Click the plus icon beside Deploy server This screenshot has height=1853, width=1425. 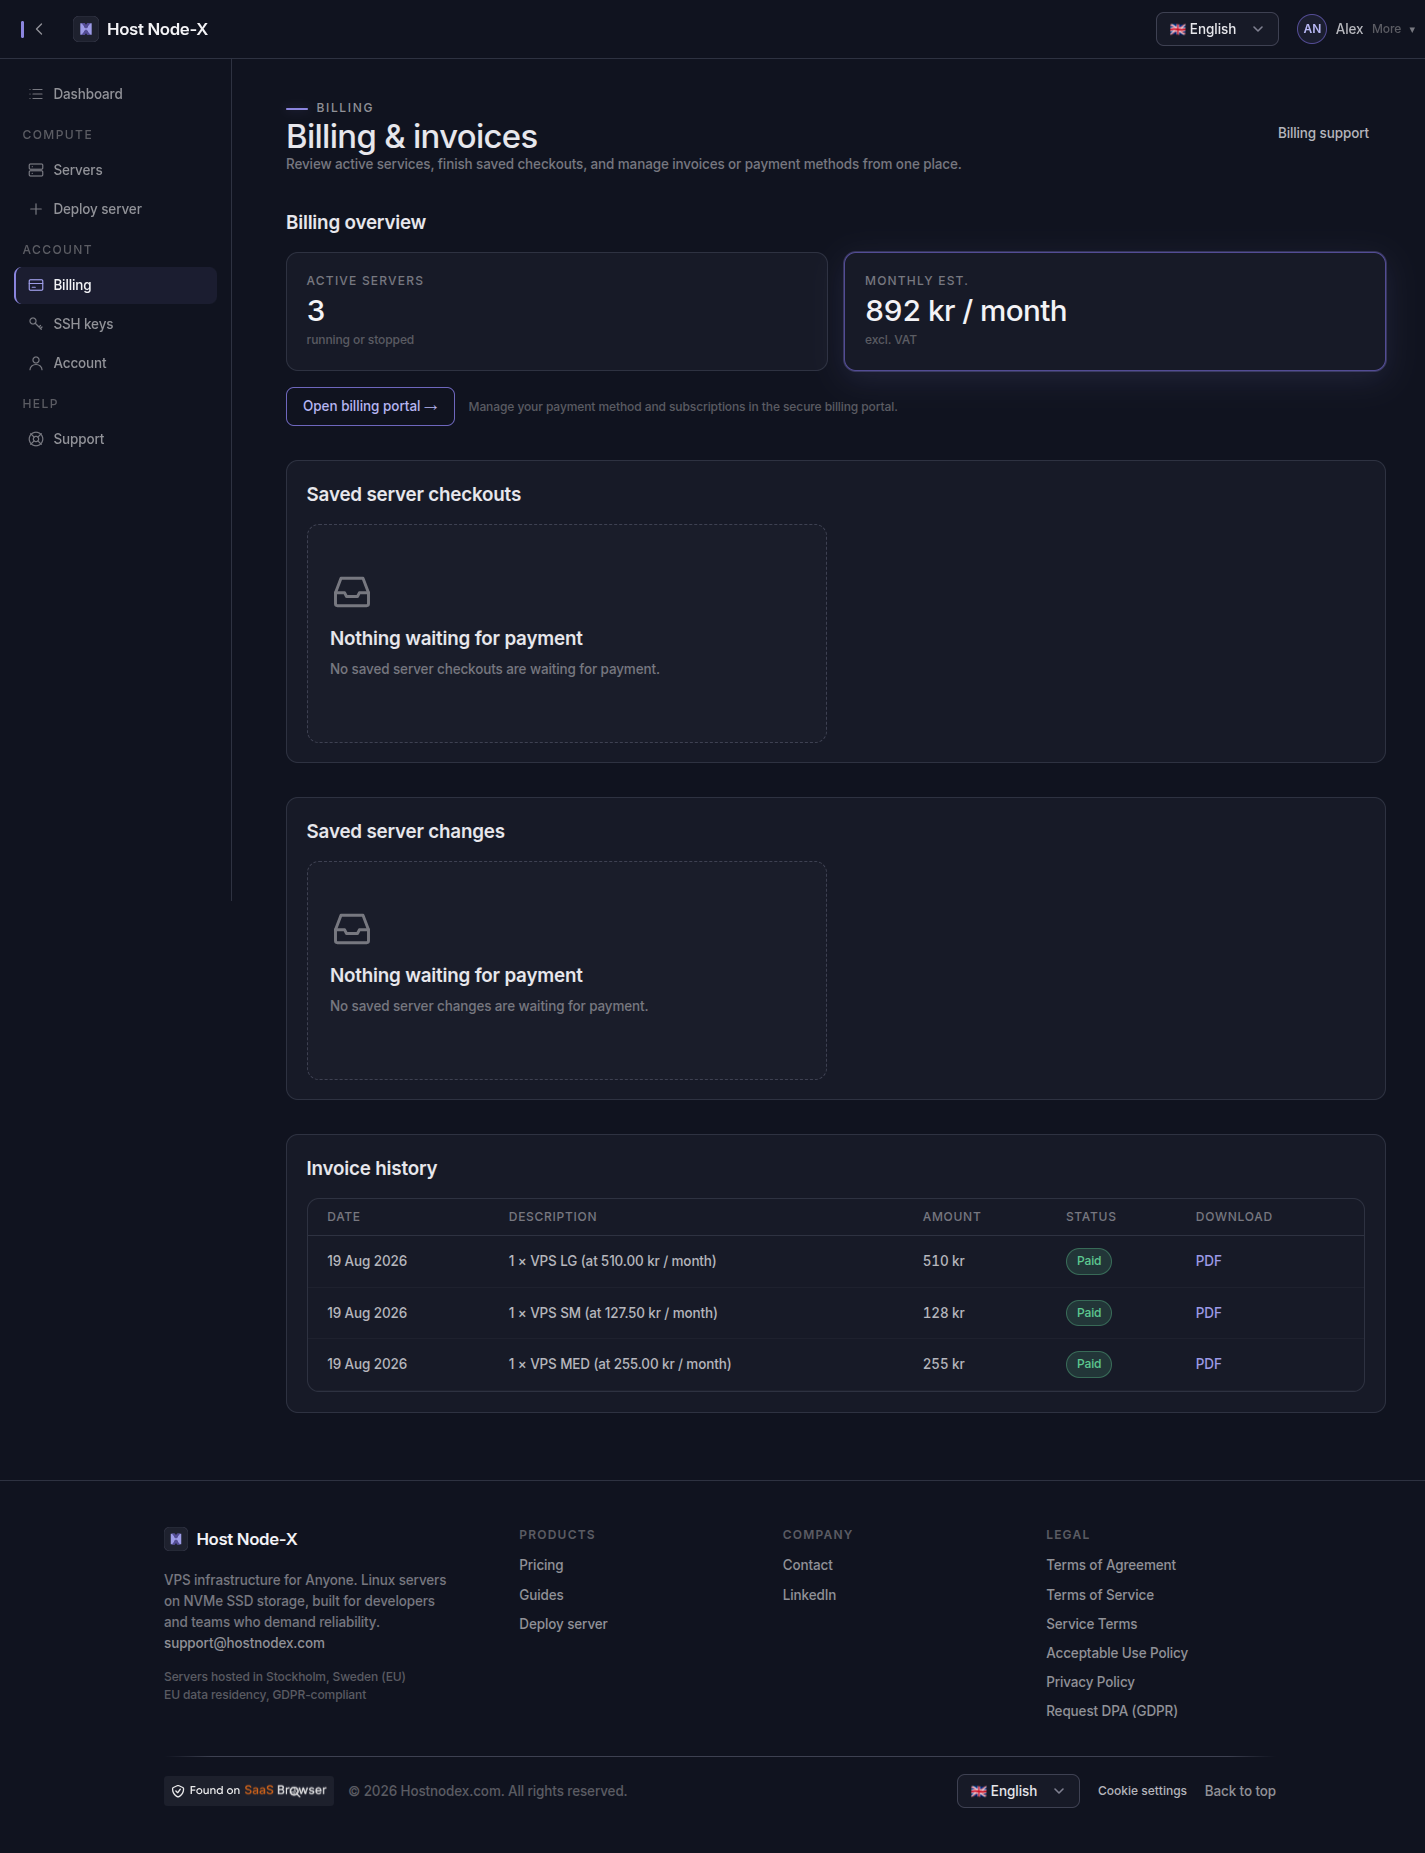point(36,209)
